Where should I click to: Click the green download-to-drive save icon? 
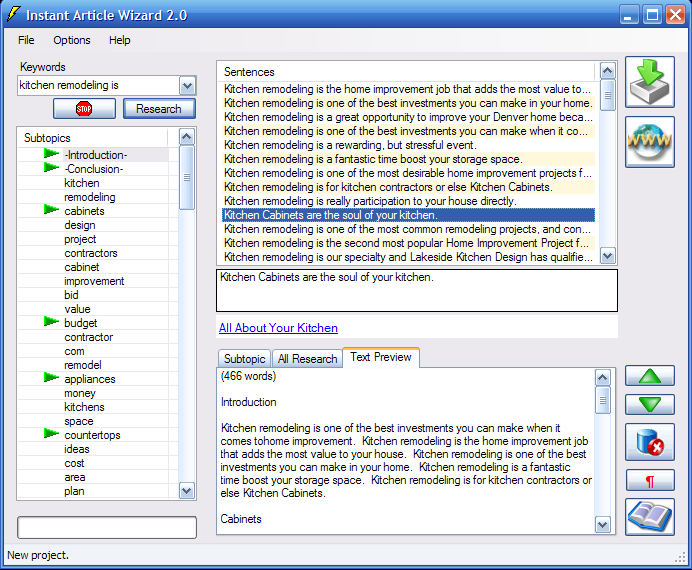coord(650,82)
